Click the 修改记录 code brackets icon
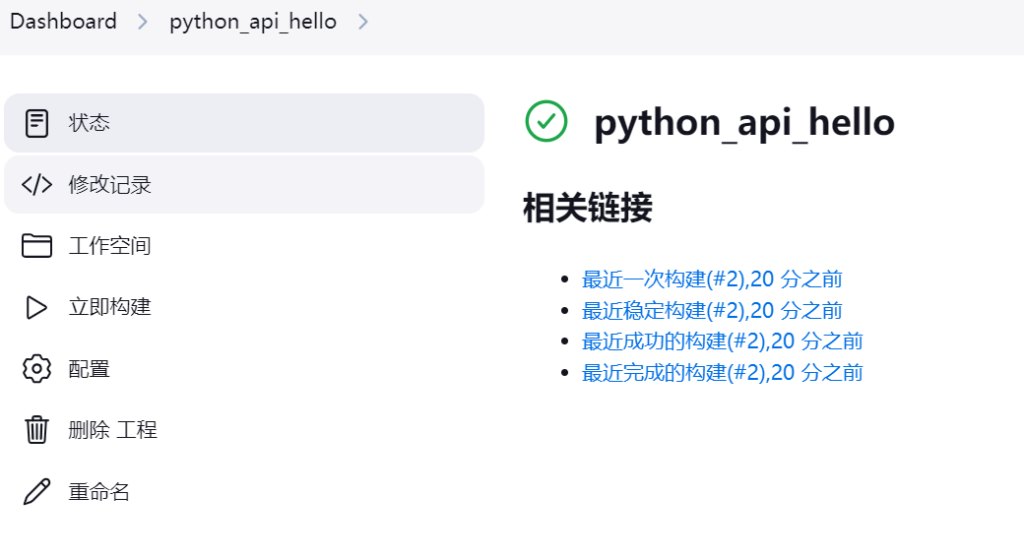The height and width of the screenshot is (558, 1024). pos(37,185)
